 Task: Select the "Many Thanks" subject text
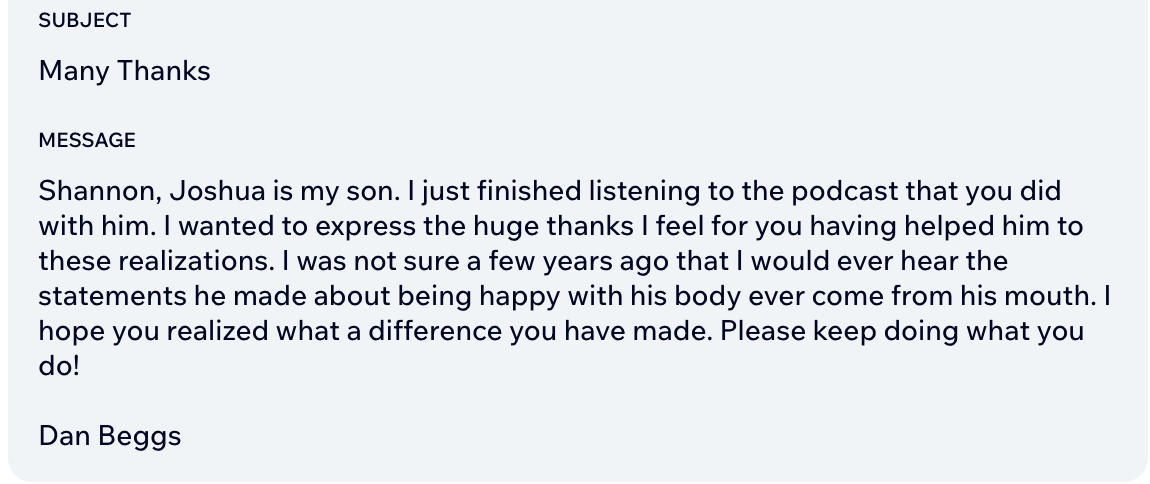click(x=124, y=71)
